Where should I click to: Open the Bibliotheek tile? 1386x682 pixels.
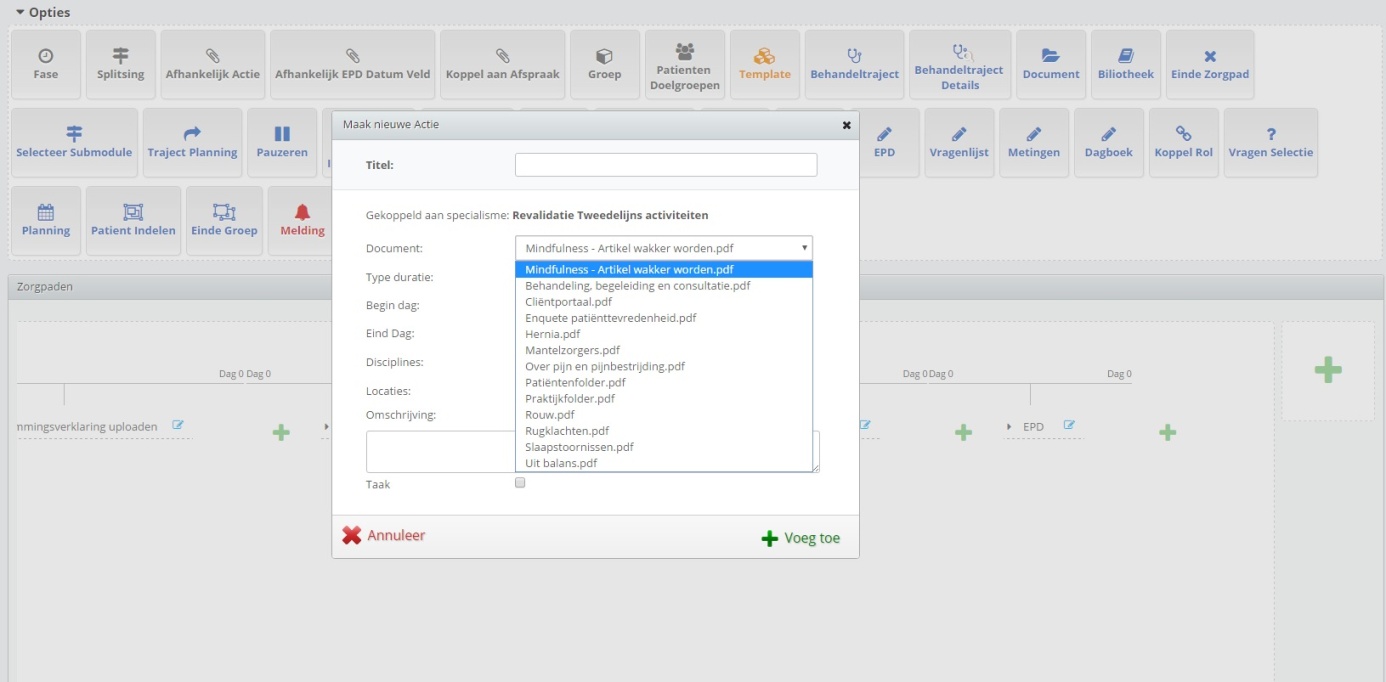click(x=1126, y=65)
